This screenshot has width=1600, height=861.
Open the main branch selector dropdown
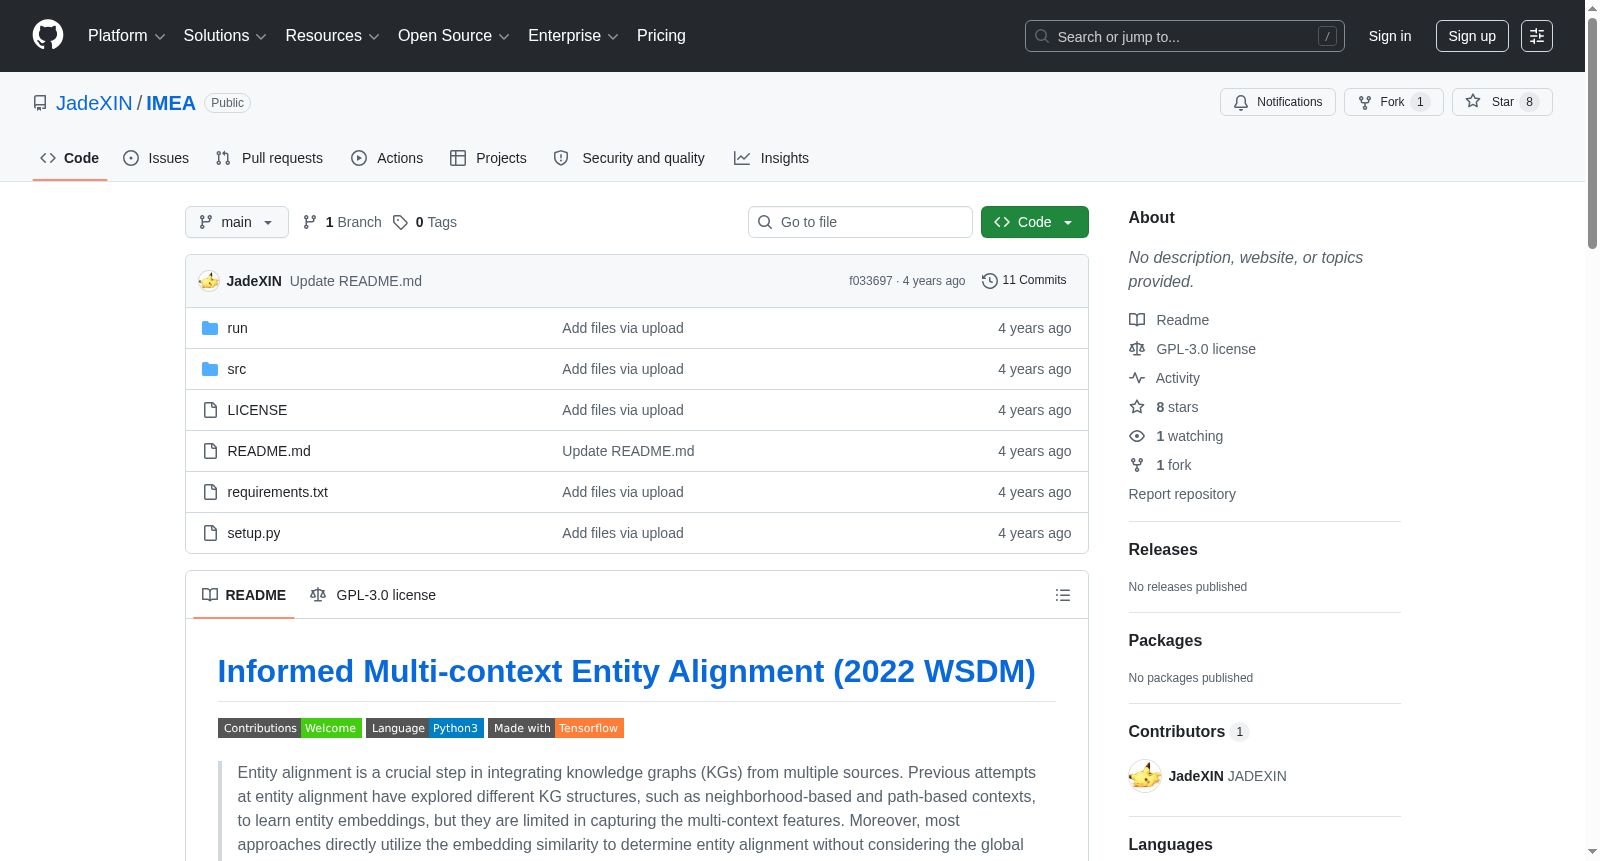tap(237, 222)
